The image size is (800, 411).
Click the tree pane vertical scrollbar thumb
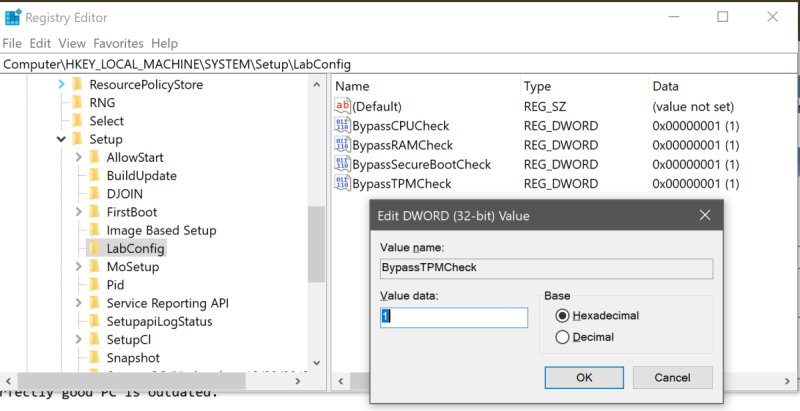[316, 244]
